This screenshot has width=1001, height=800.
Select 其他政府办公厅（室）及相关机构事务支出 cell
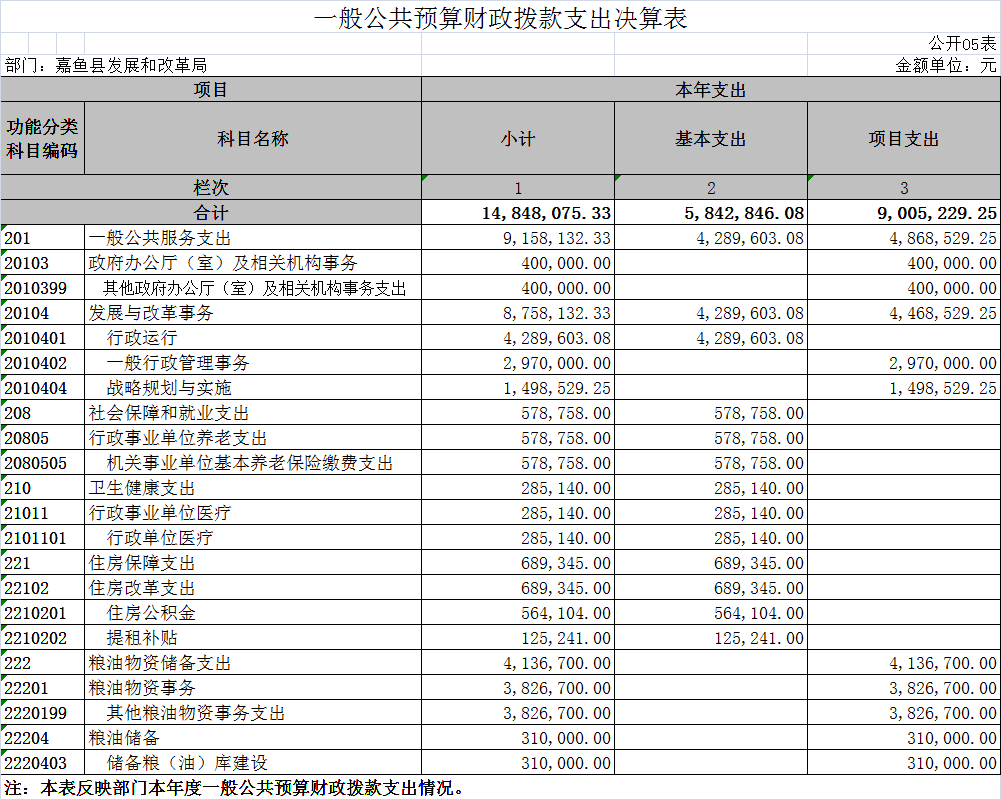[253, 287]
